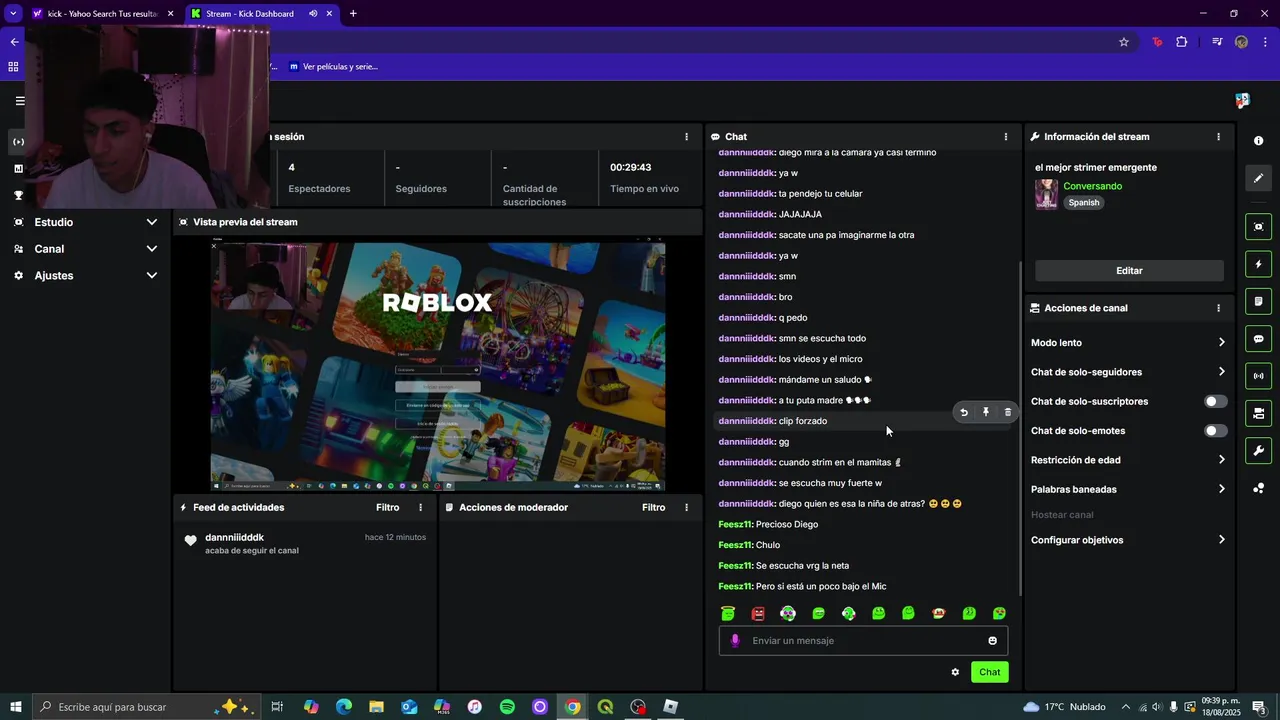Image resolution: width=1280 pixels, height=720 pixels.
Task: Click Filtro in Acciones de moderador
Action: point(654,508)
